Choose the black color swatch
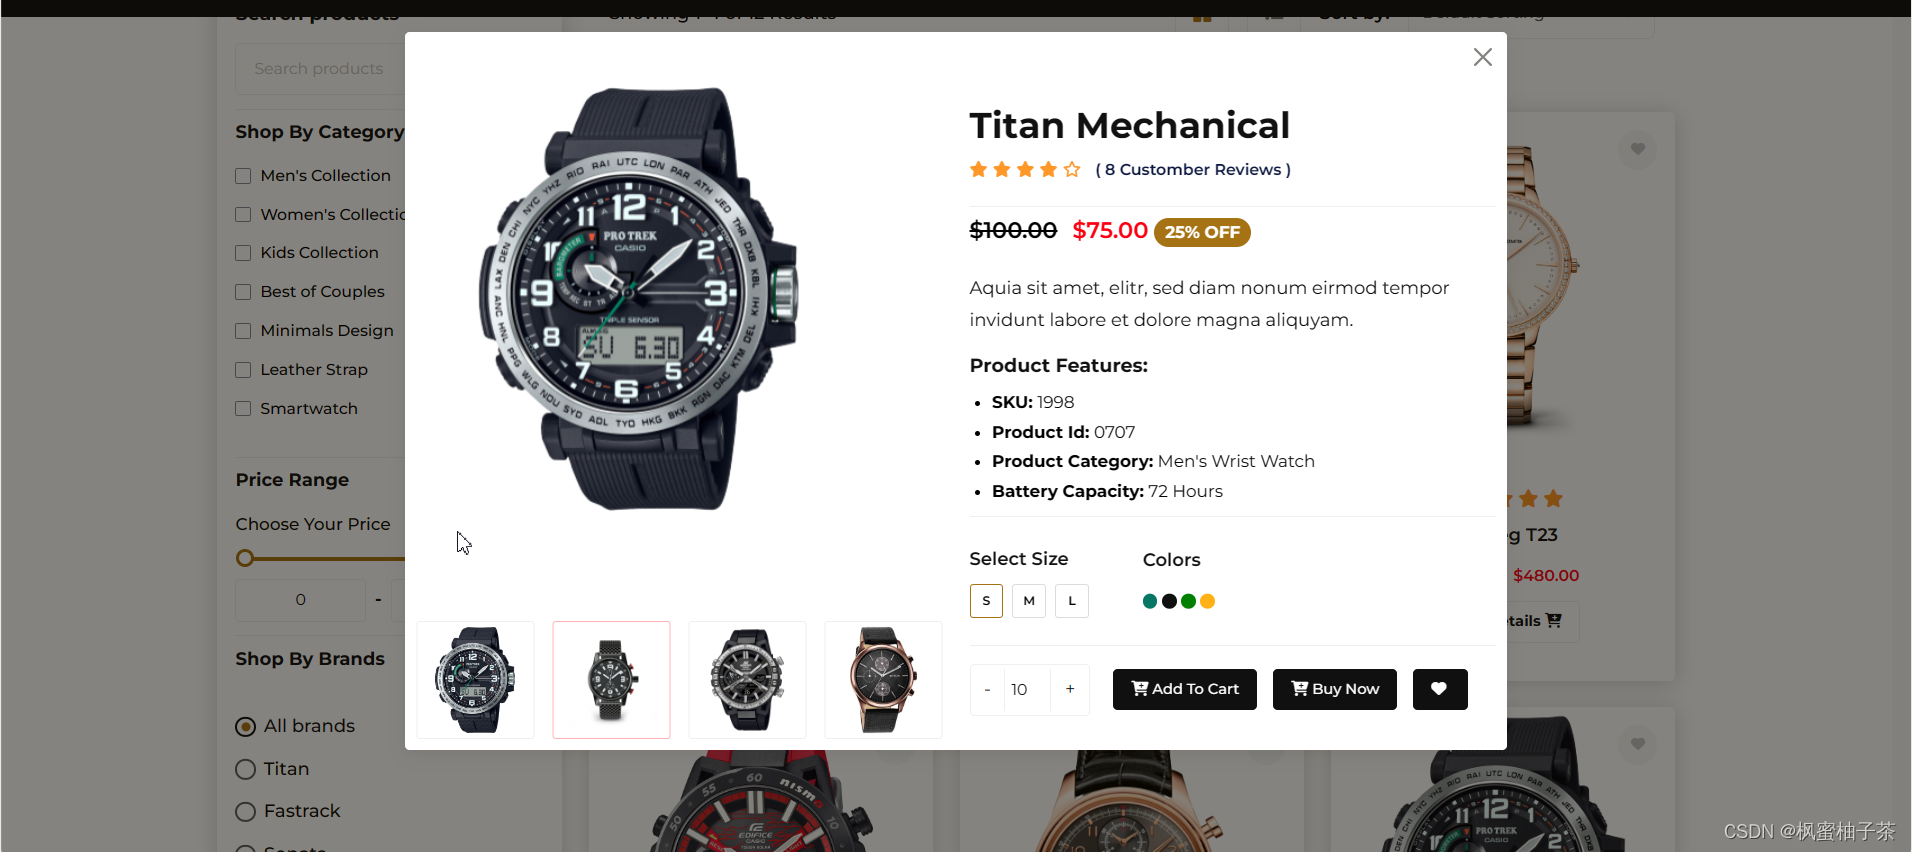The height and width of the screenshot is (852, 1912). (1169, 601)
